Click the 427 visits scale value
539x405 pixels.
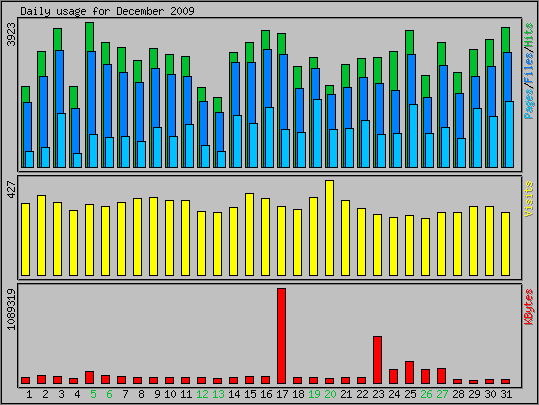click(x=12, y=190)
